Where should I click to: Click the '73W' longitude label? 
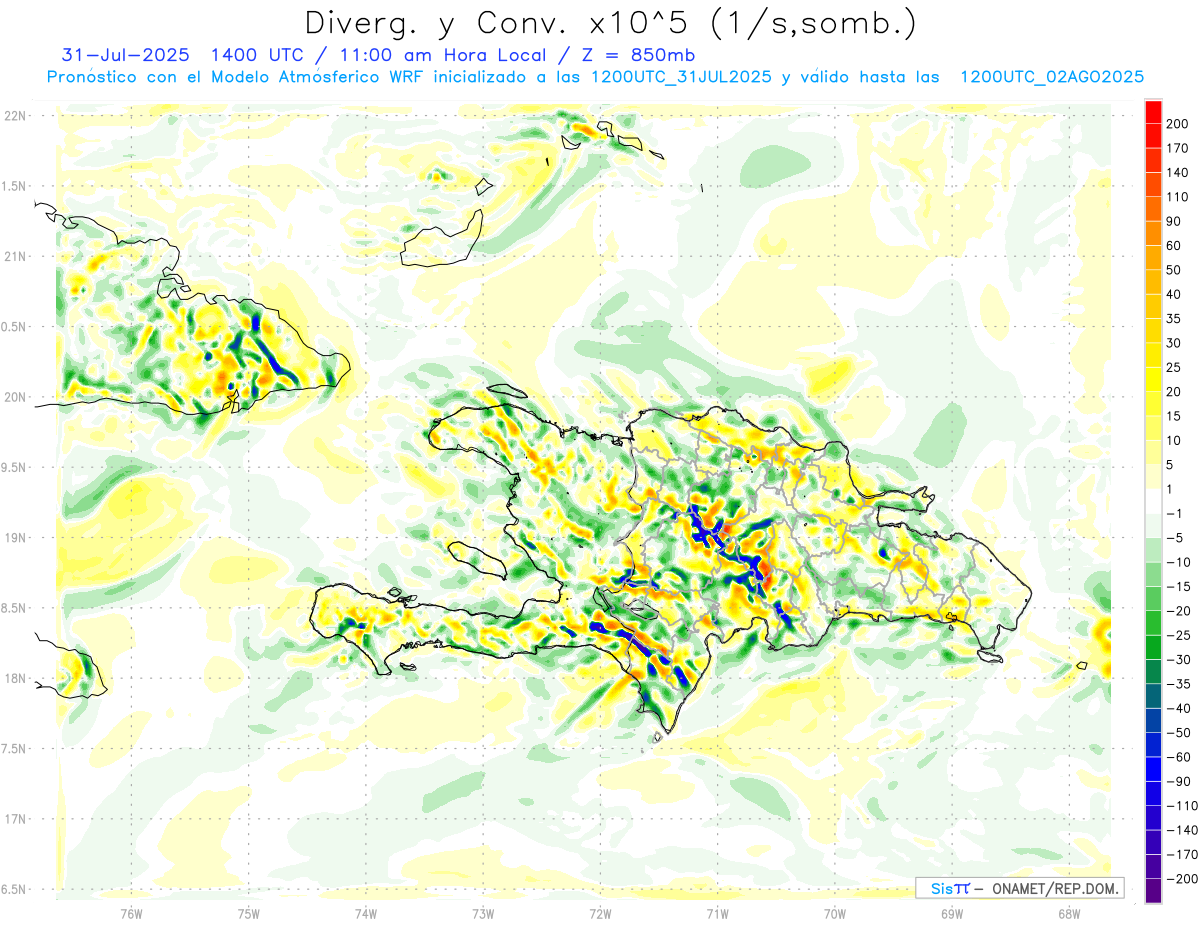click(483, 913)
